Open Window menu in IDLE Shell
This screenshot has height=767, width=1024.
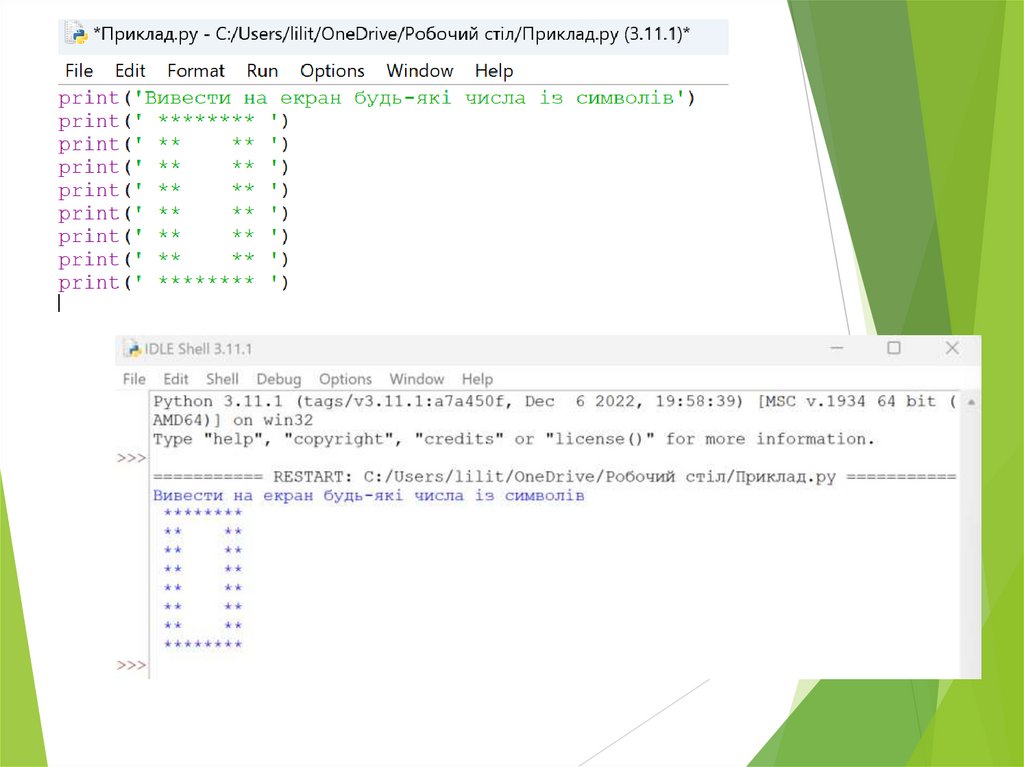click(x=417, y=379)
